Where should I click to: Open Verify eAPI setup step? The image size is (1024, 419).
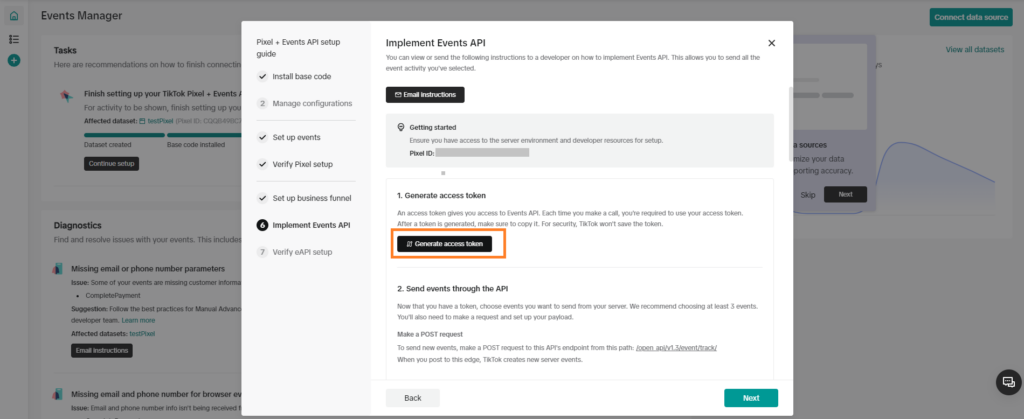304,252
